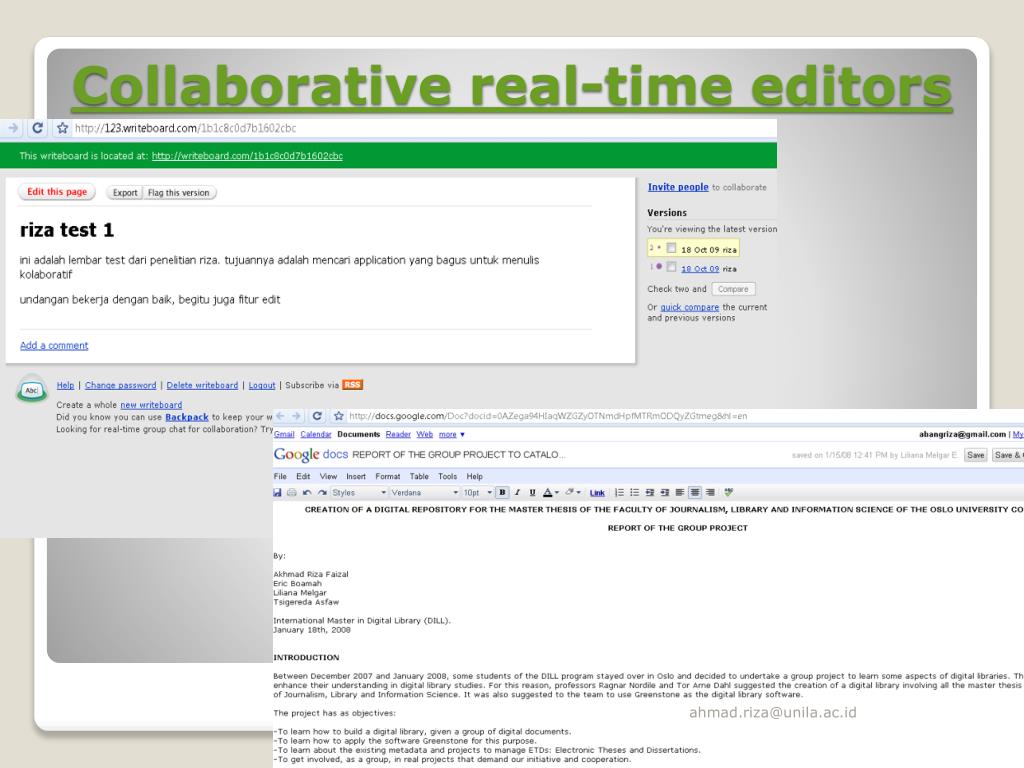Go back in the Google Docs browser

click(280, 416)
